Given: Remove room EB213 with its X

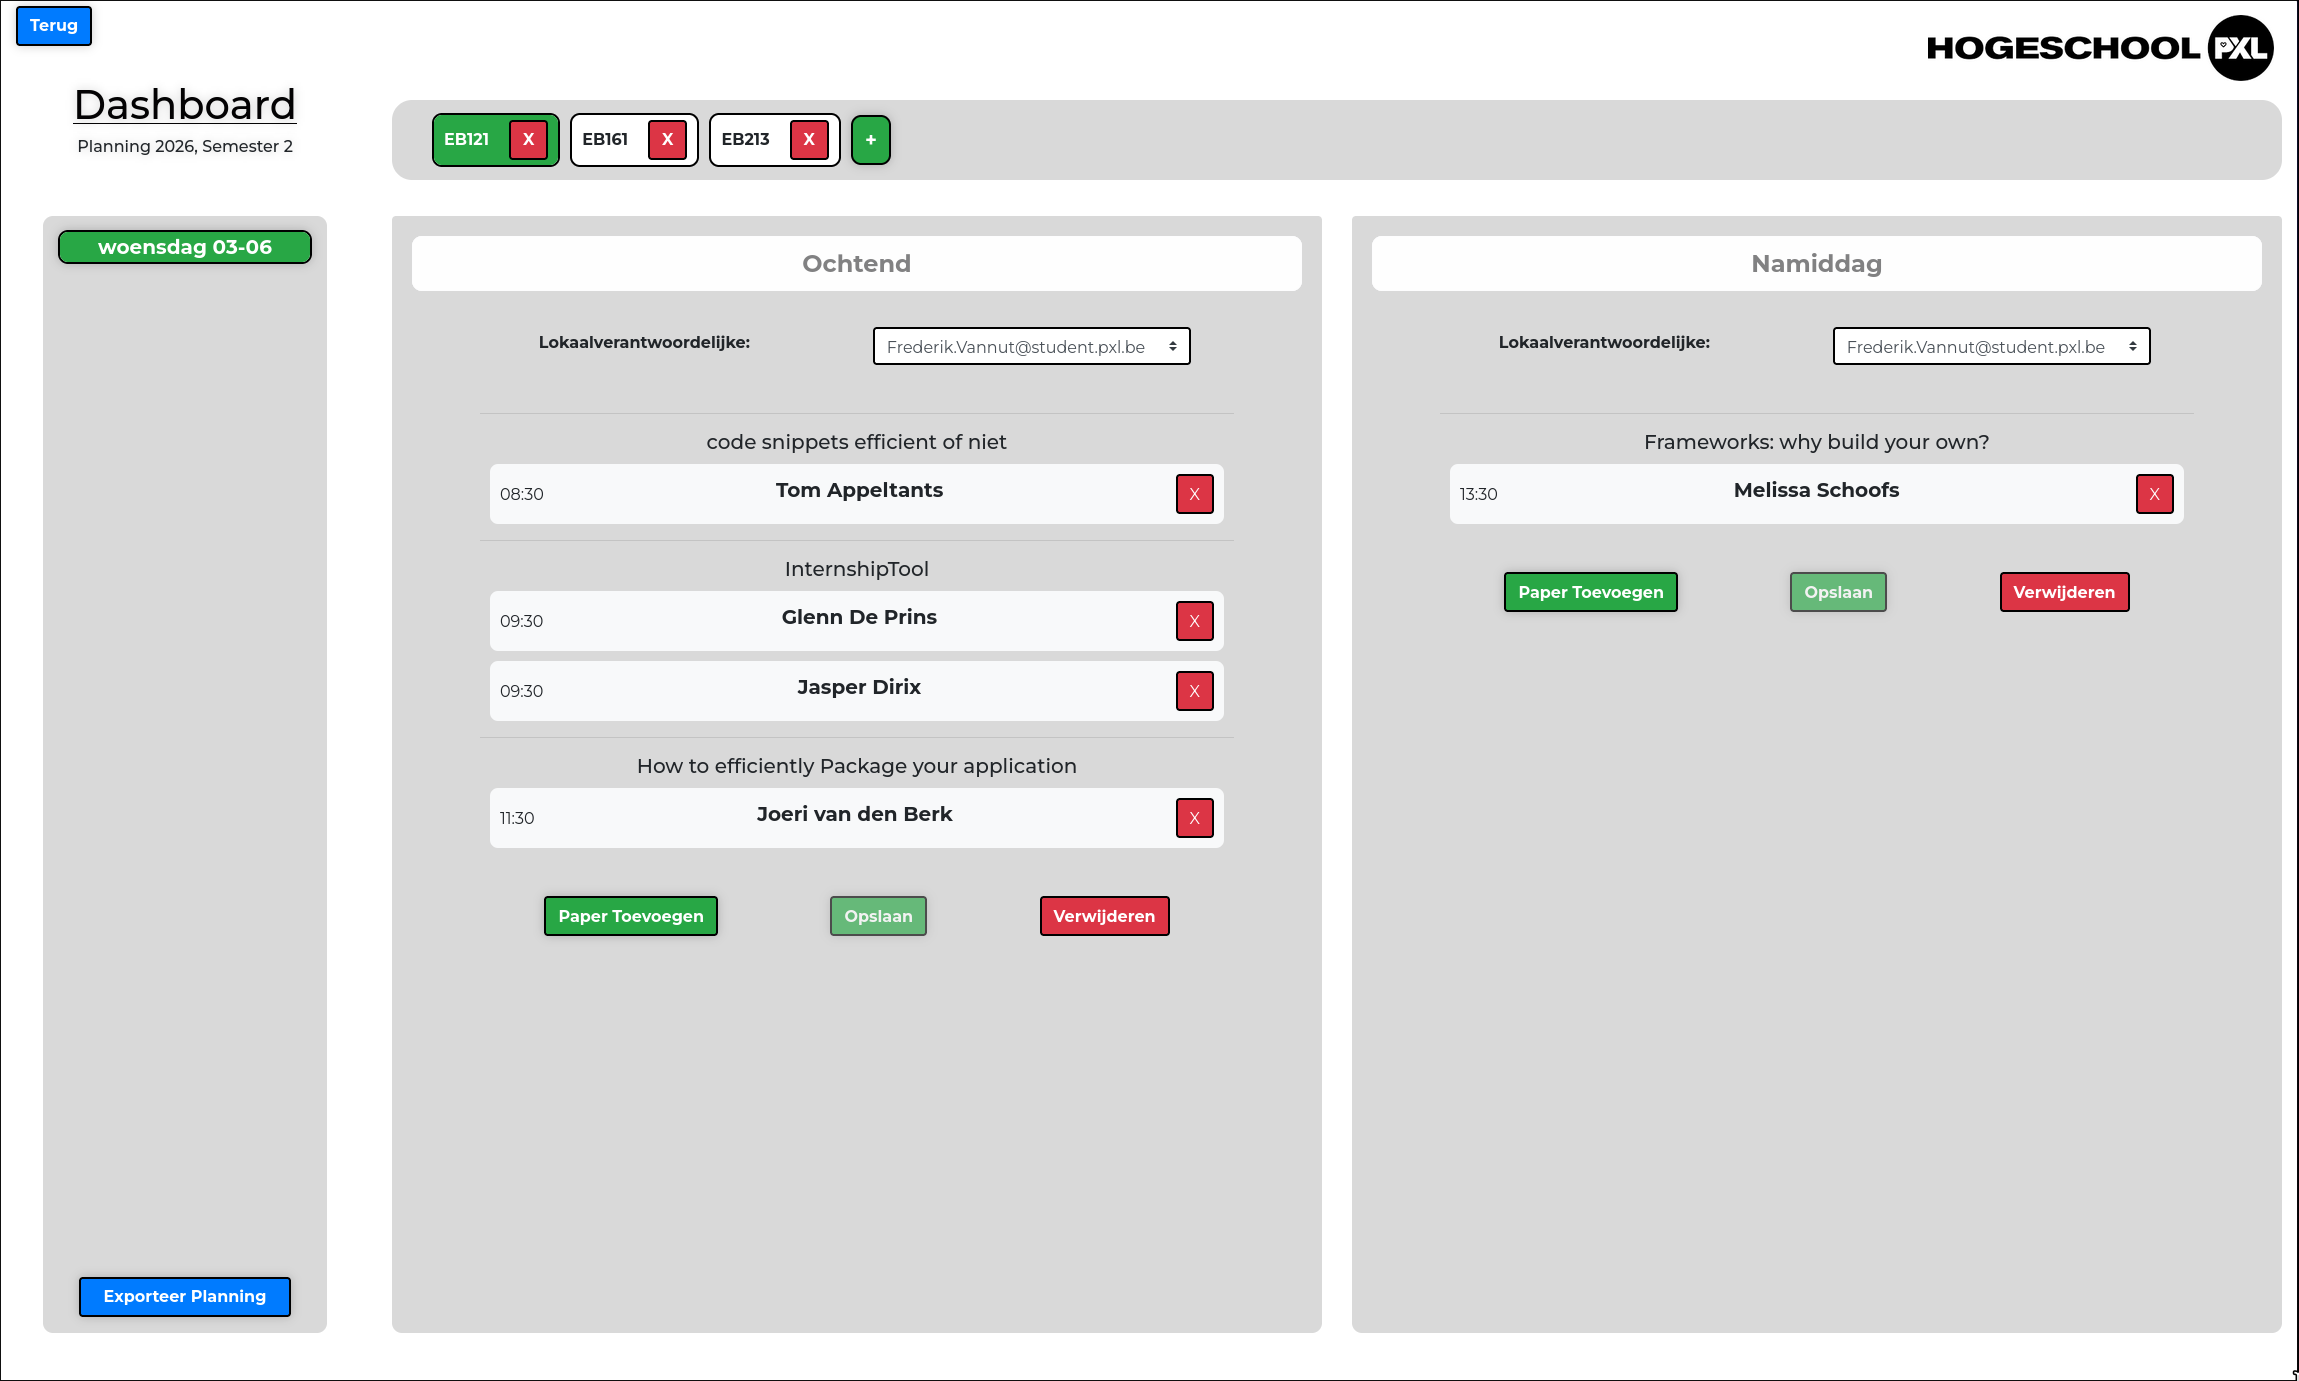Looking at the screenshot, I should (x=809, y=140).
